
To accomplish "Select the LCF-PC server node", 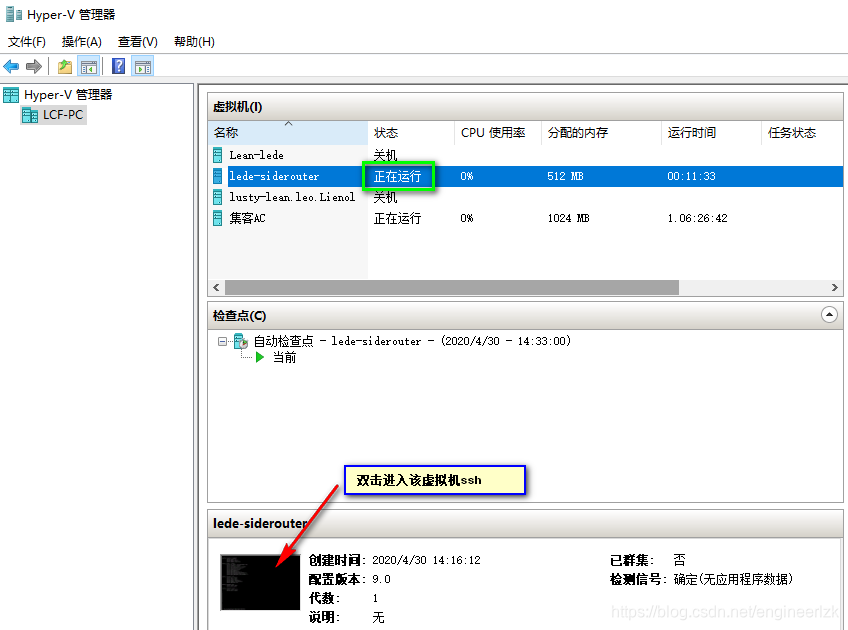I will coord(53,115).
